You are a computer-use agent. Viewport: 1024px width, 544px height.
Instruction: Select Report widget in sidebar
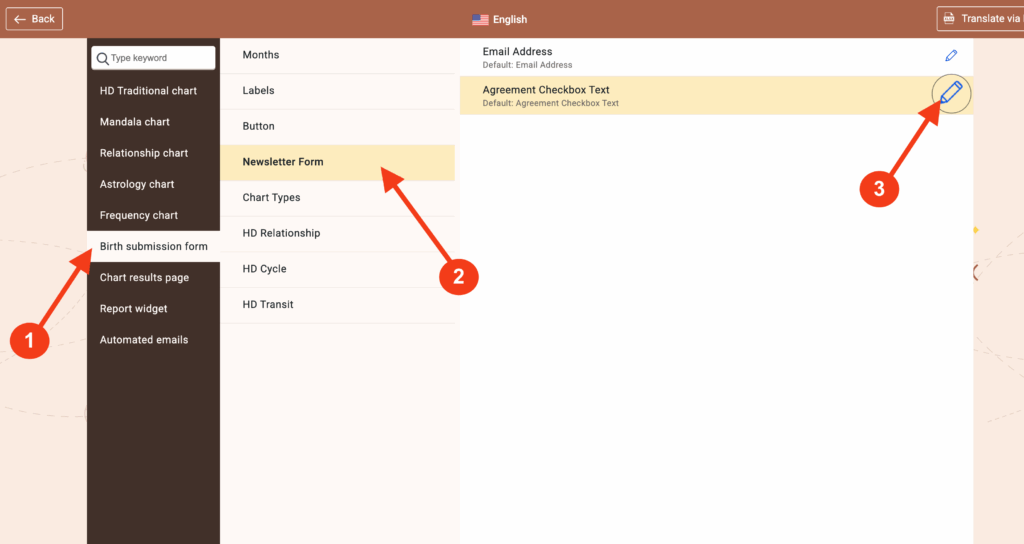[x=134, y=308]
